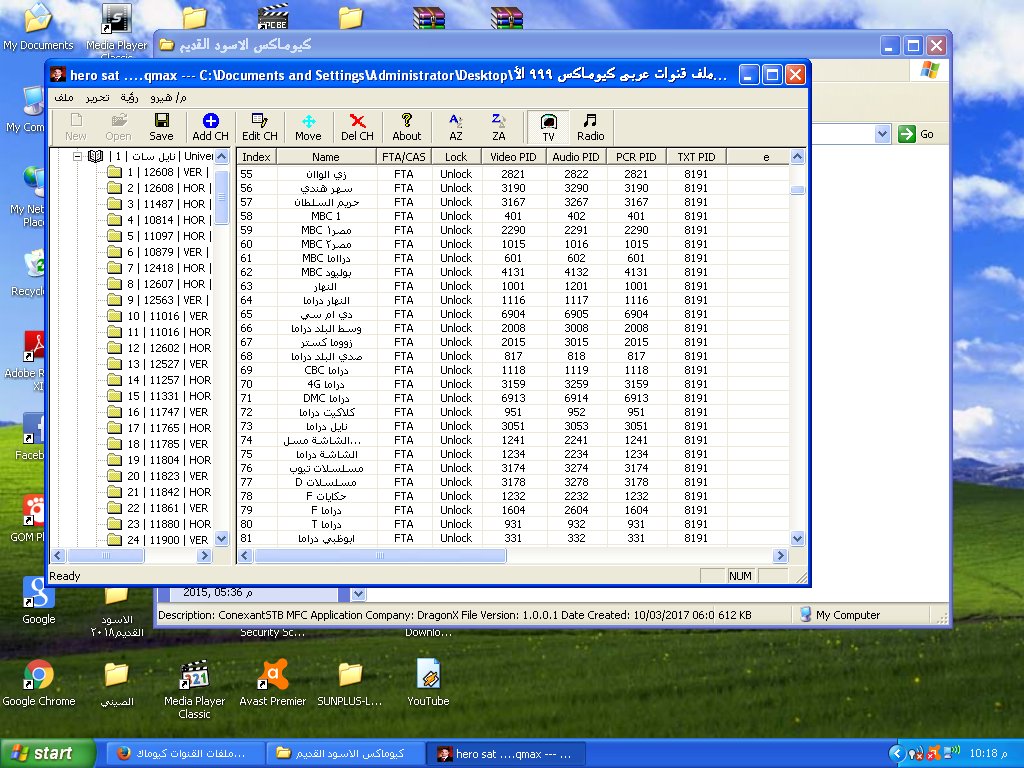Viewport: 1024px width, 768px height.
Task: Click the Lock column header
Action: 456,157
